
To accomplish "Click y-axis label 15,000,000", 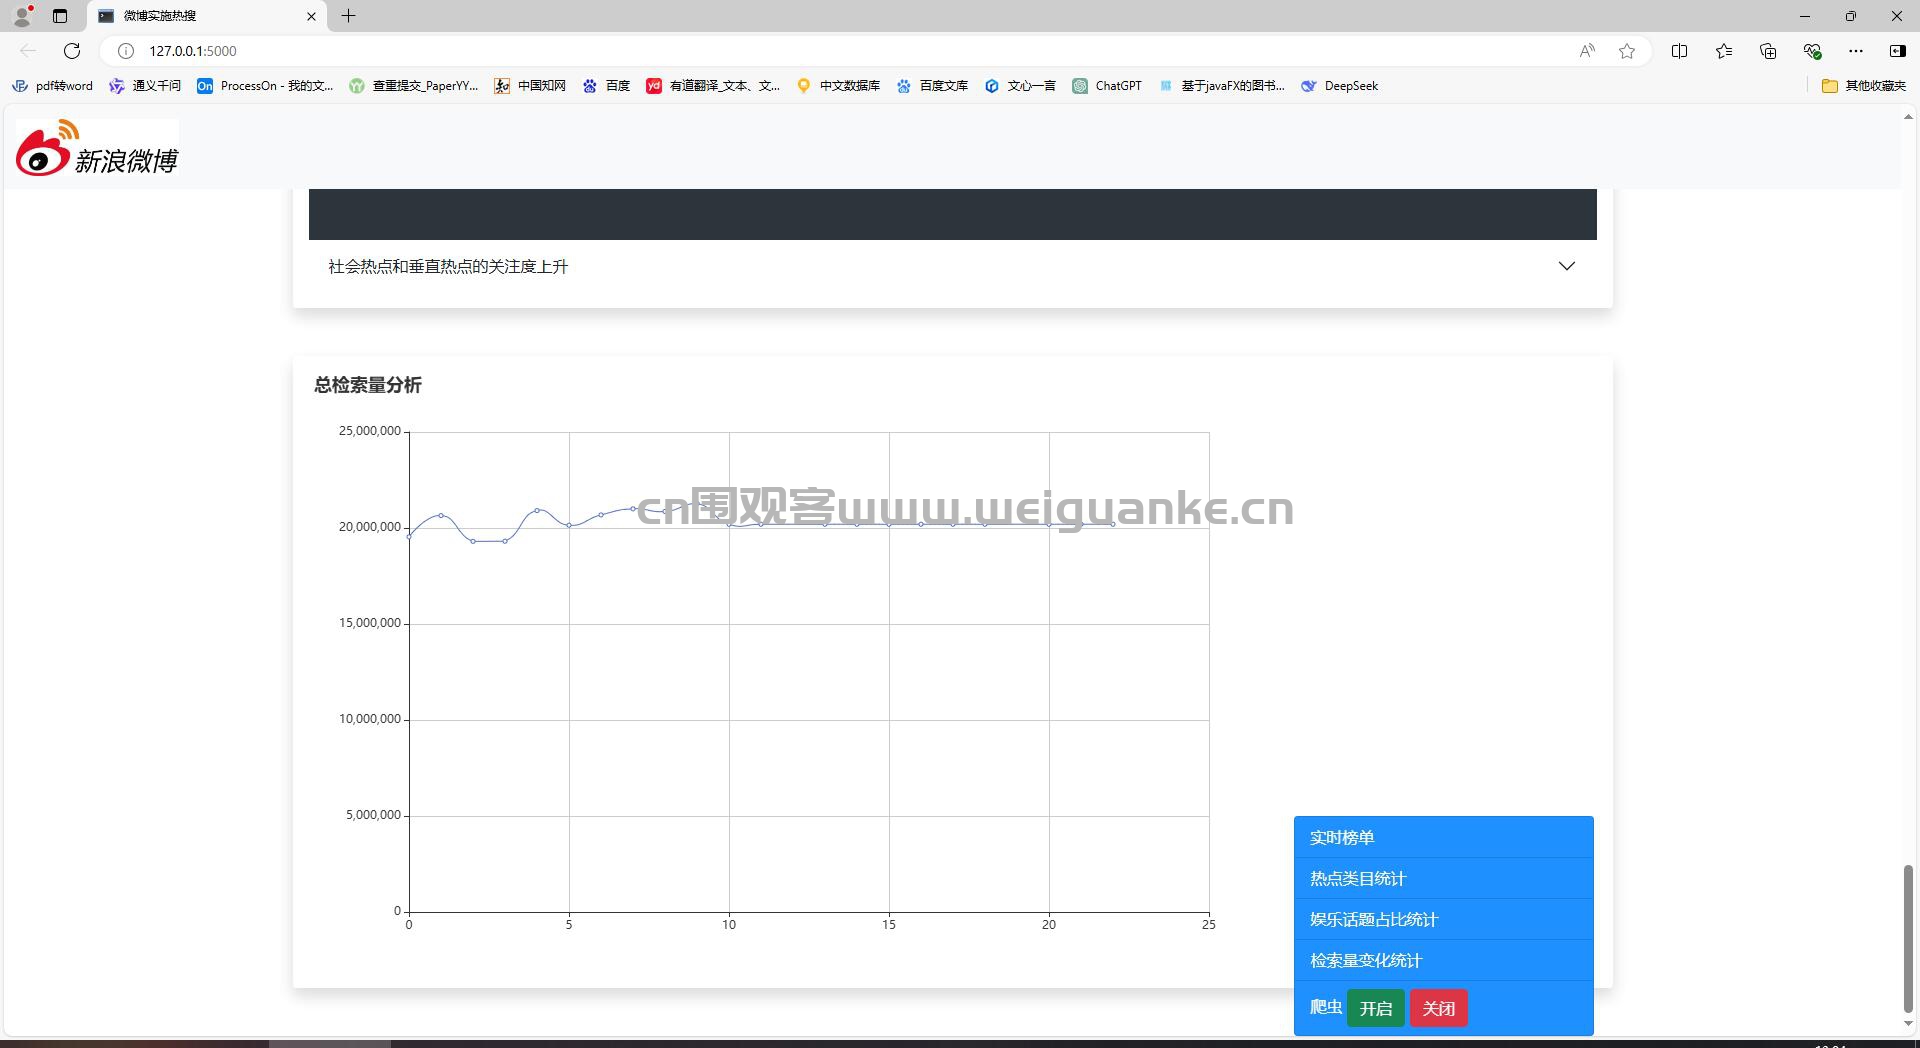I will tap(370, 623).
